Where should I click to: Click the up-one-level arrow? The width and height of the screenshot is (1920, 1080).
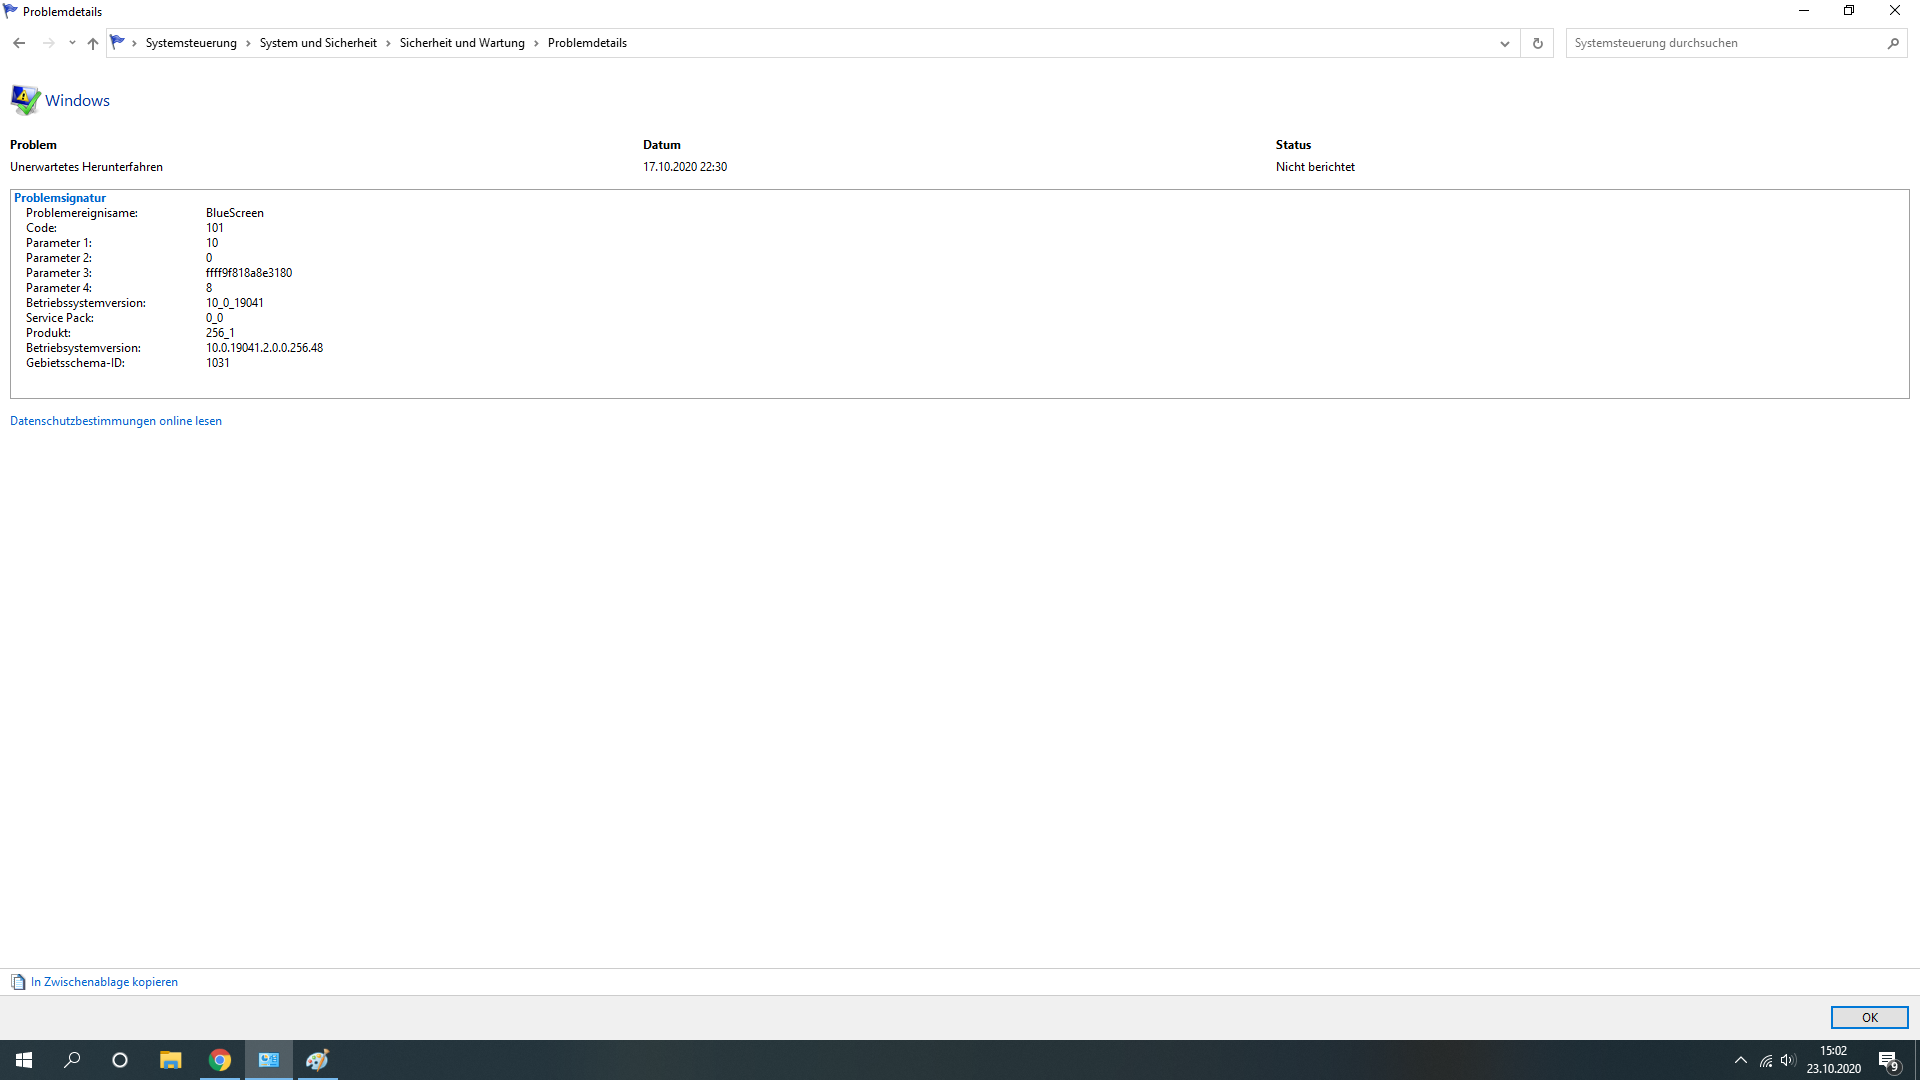coord(93,43)
